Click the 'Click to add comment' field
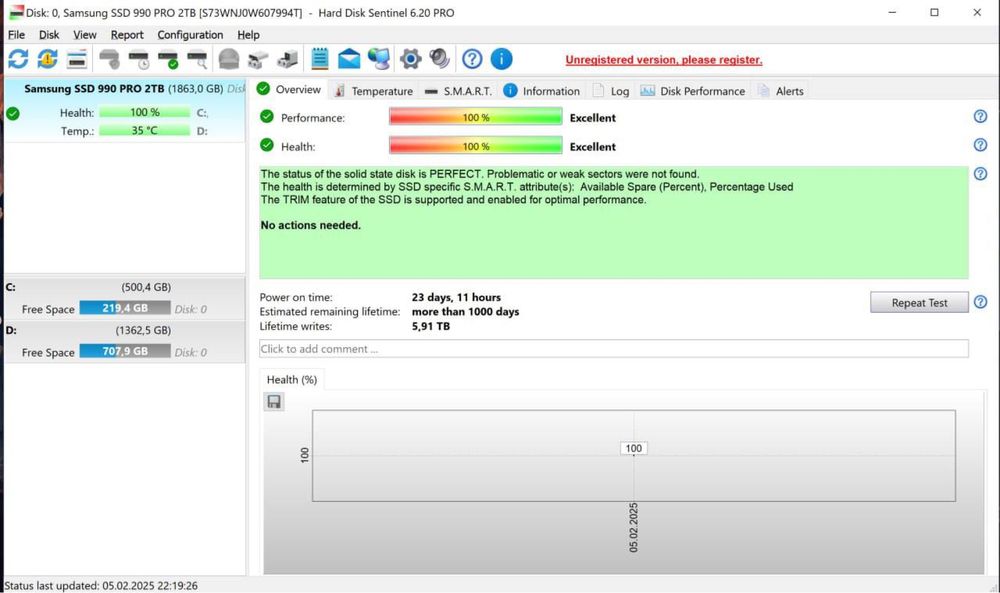The height and width of the screenshot is (593, 1000). coord(614,349)
